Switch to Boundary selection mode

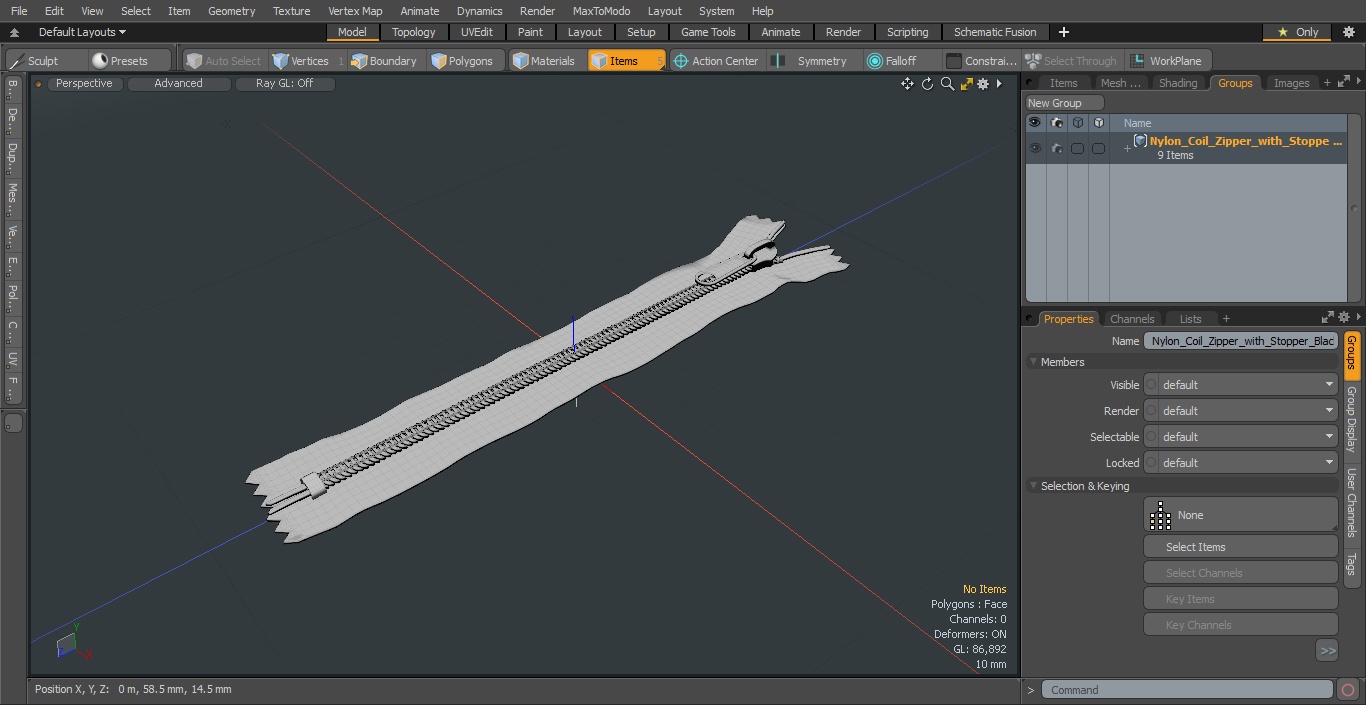pyautogui.click(x=384, y=61)
